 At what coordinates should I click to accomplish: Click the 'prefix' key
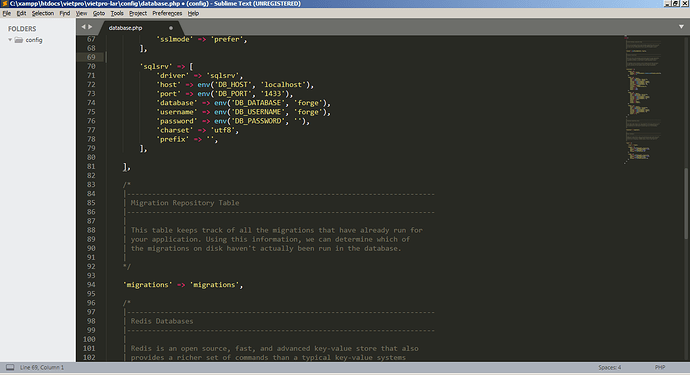coord(172,140)
